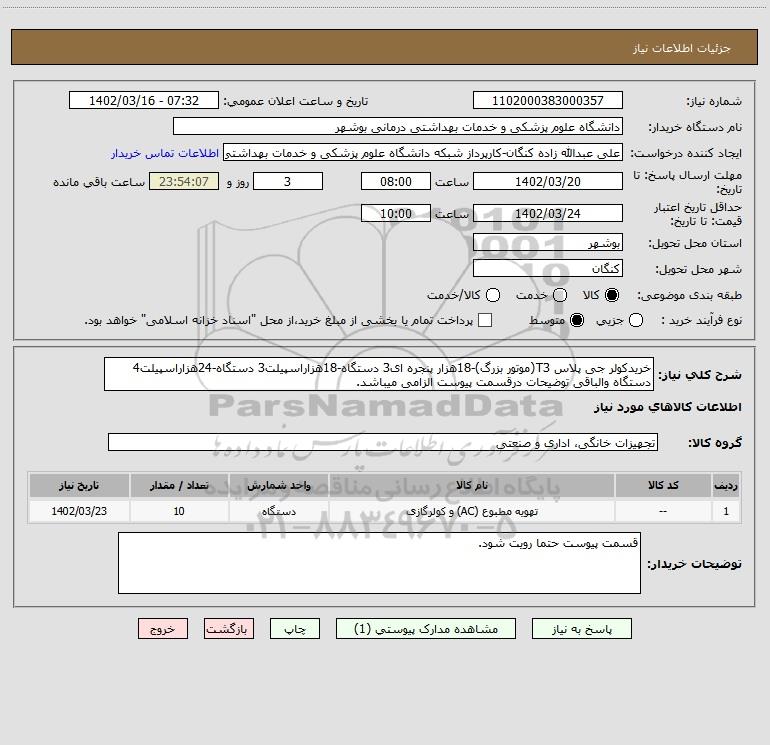770x745 pixels.
Task: Click the buyer organization name field
Action: click(x=398, y=127)
